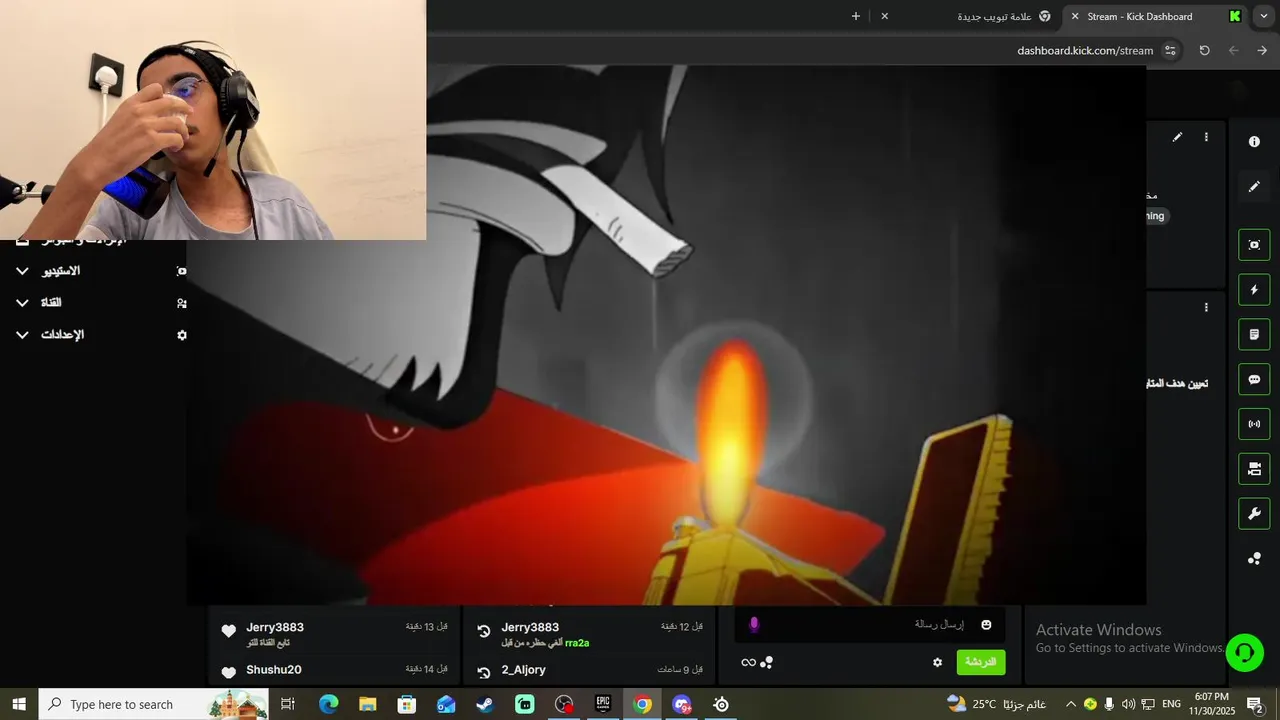The image size is (1280, 720).
Task: Open the lightning bolt quick actions icon
Action: (x=1254, y=290)
